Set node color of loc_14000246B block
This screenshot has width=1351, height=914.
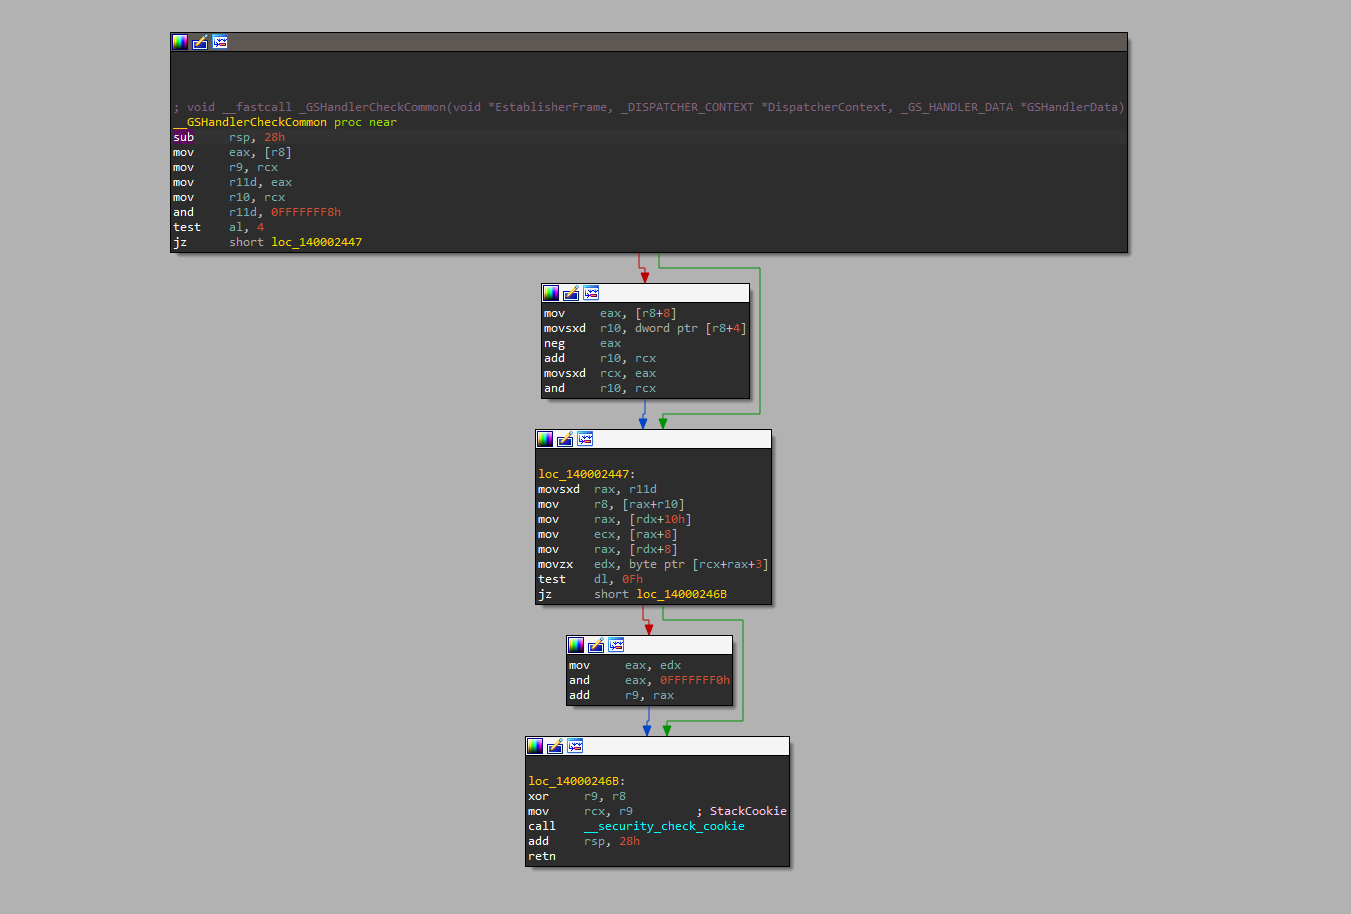click(x=535, y=746)
